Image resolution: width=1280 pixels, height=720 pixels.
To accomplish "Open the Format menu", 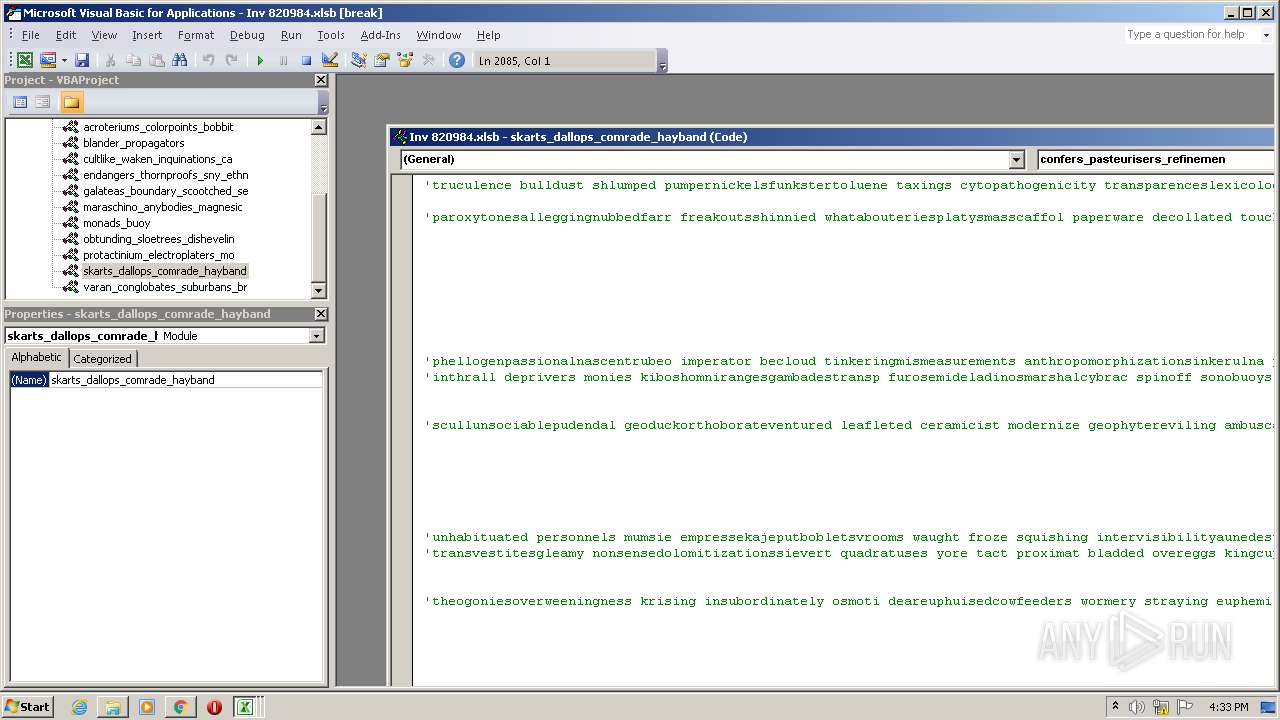I will click(196, 35).
